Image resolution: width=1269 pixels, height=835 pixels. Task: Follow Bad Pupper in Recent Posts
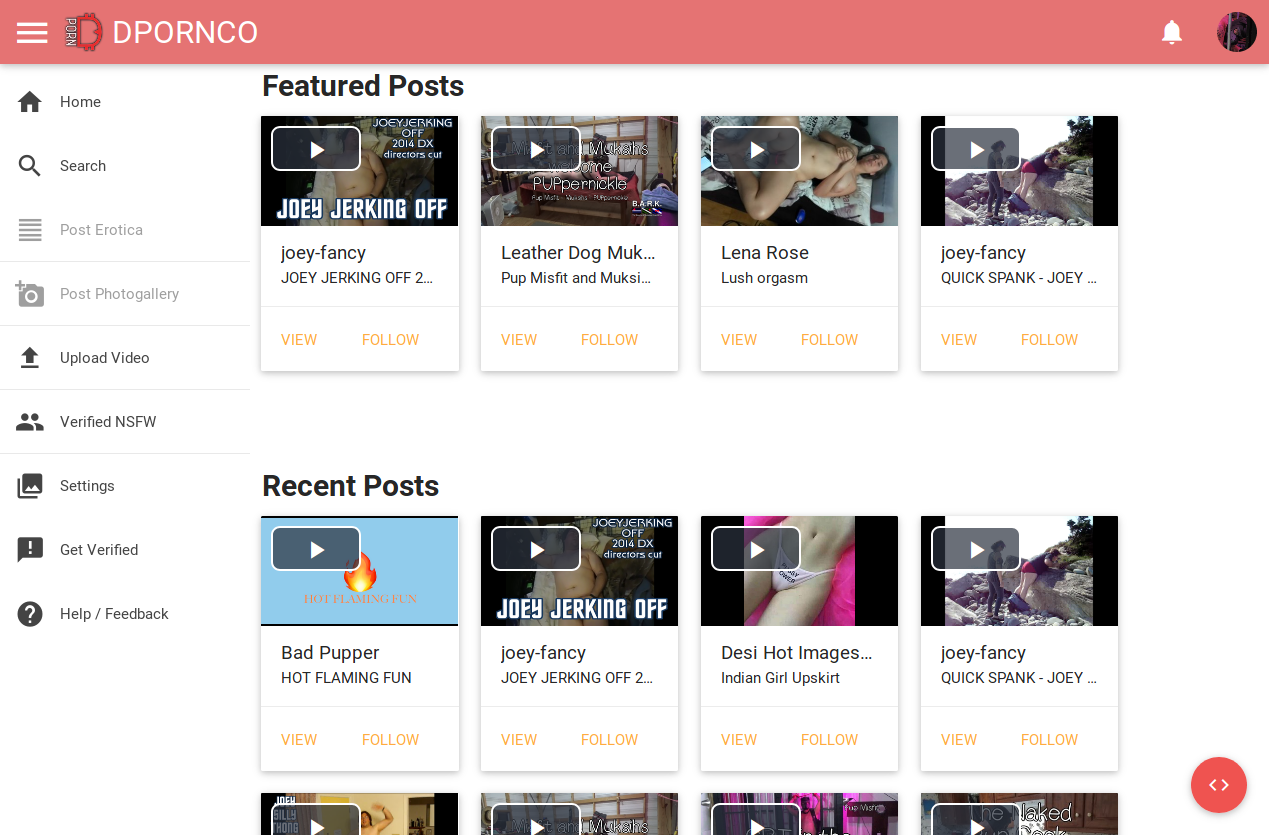pos(390,740)
